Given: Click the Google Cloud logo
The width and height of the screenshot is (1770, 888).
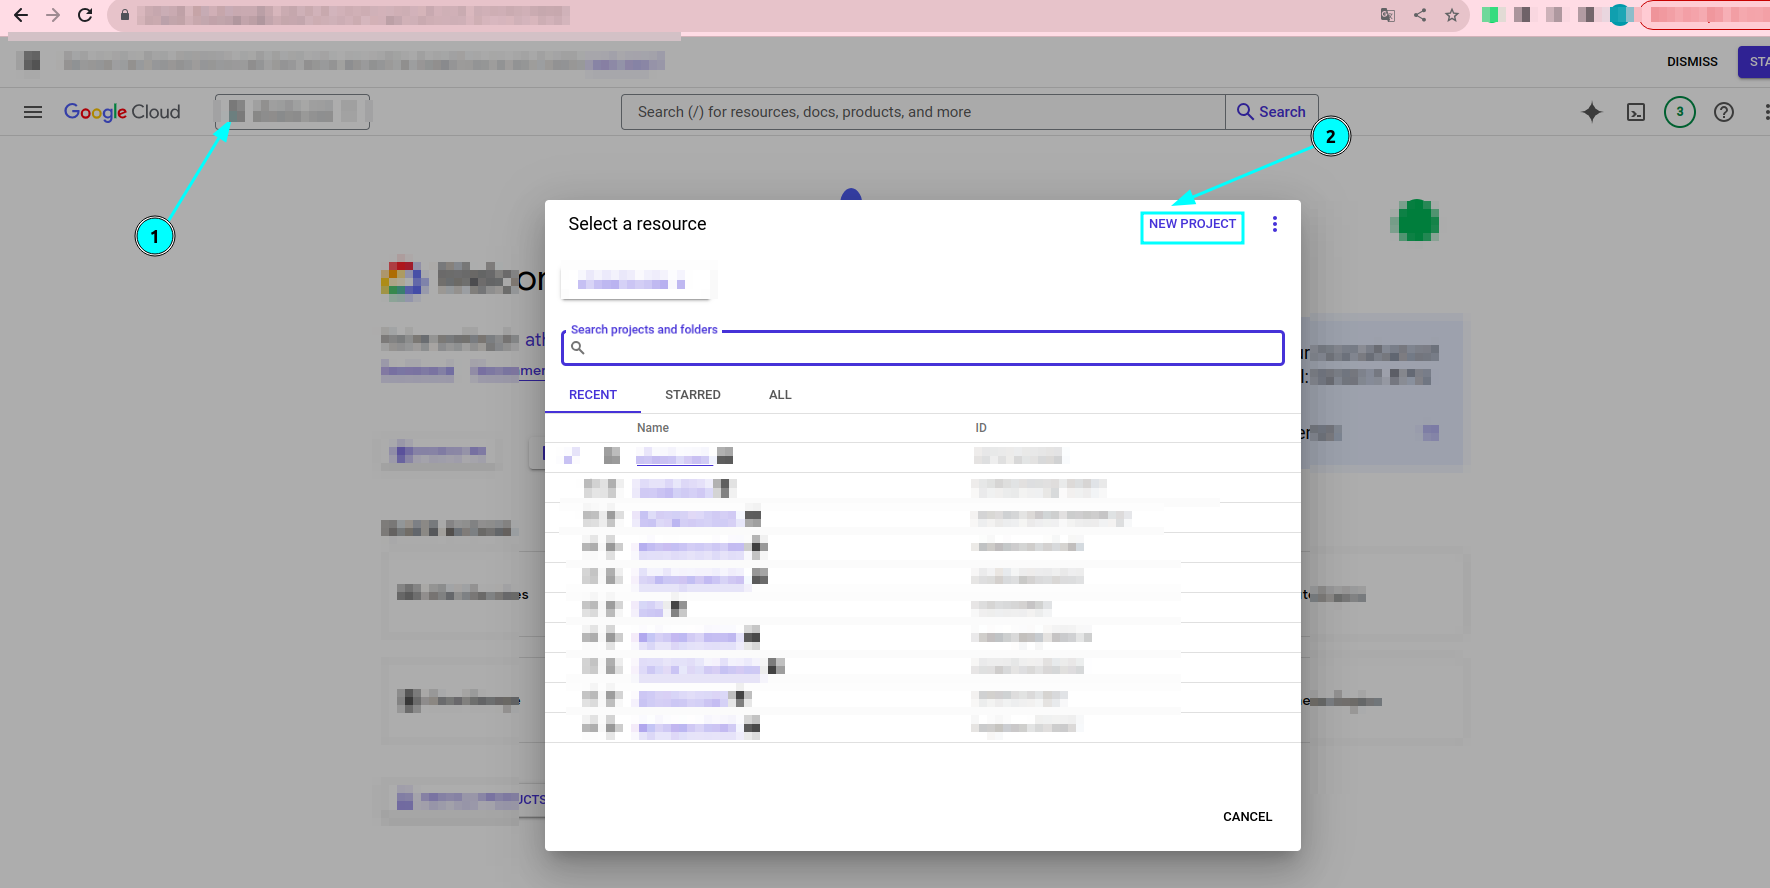Looking at the screenshot, I should click(122, 112).
